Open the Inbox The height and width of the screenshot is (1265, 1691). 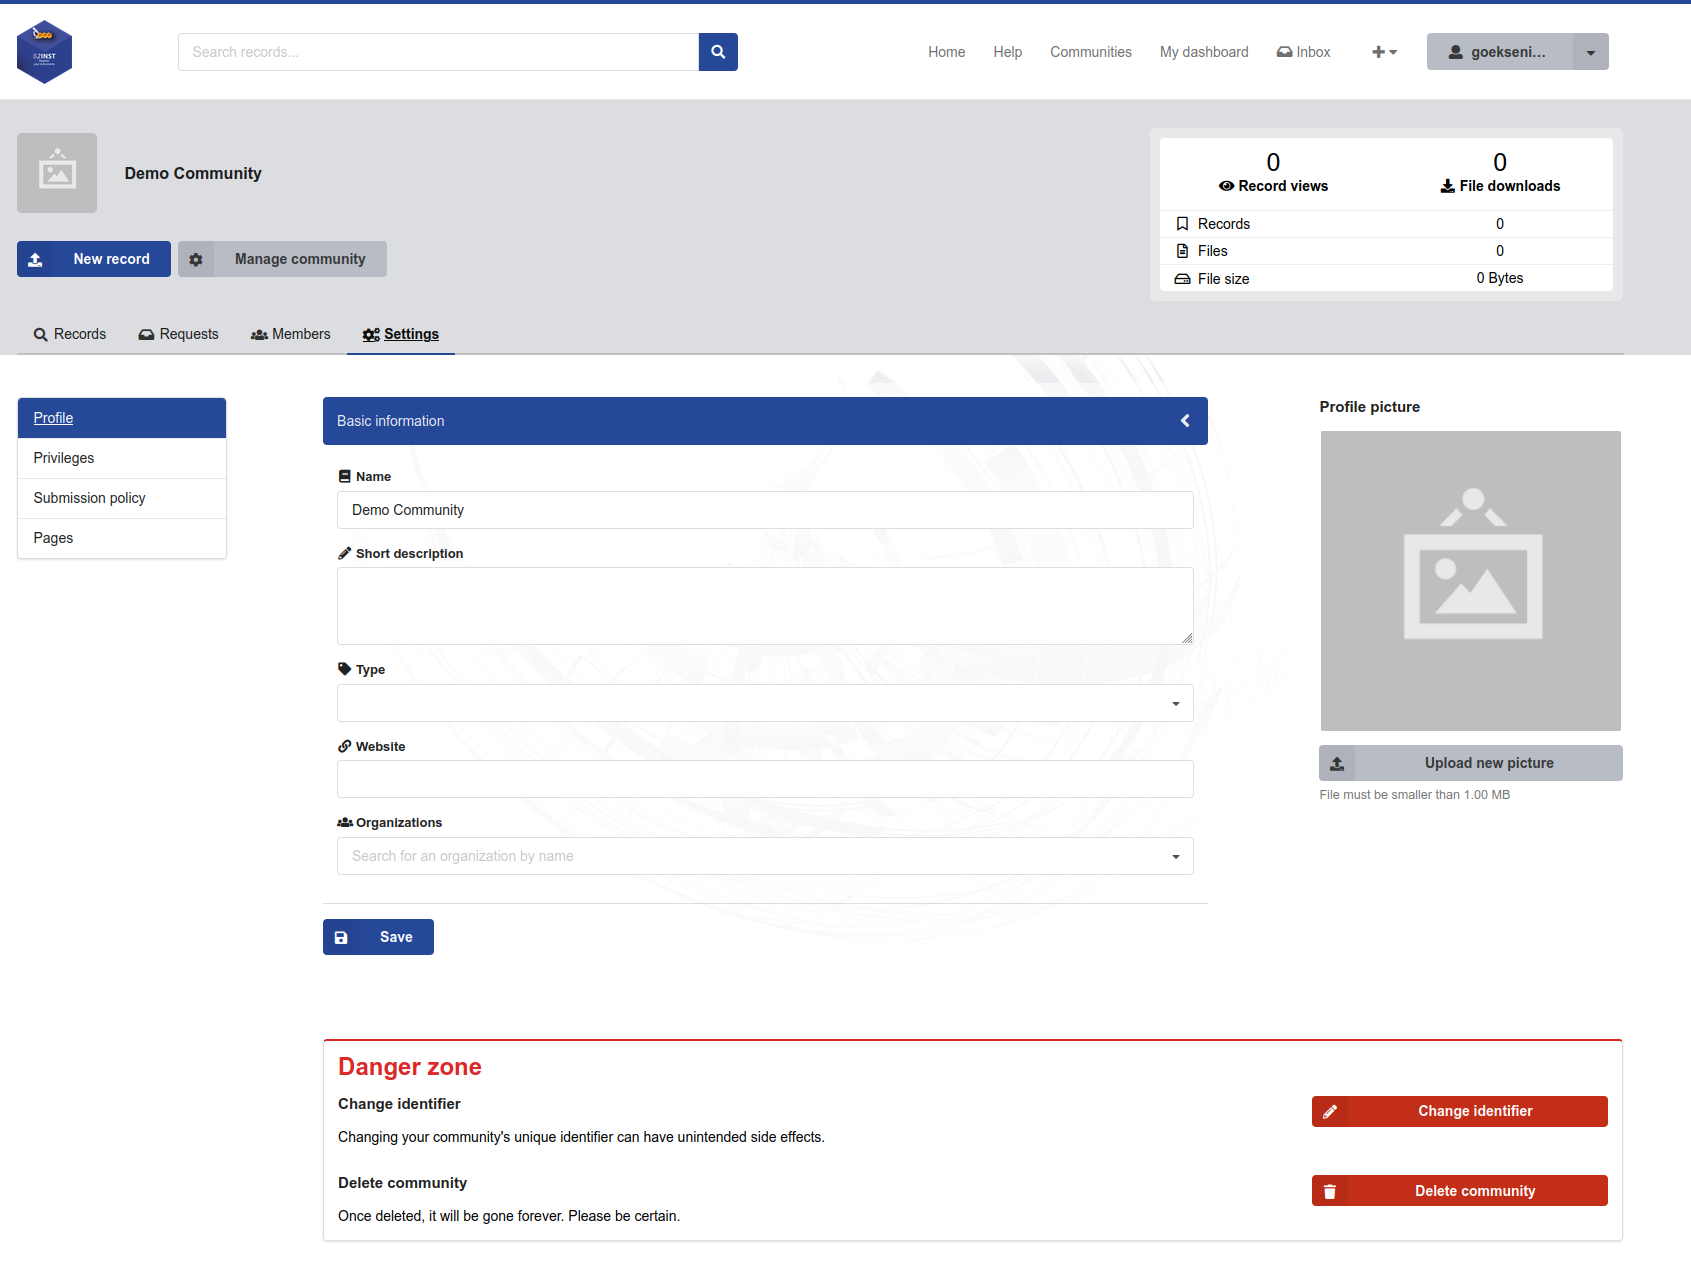[1303, 52]
